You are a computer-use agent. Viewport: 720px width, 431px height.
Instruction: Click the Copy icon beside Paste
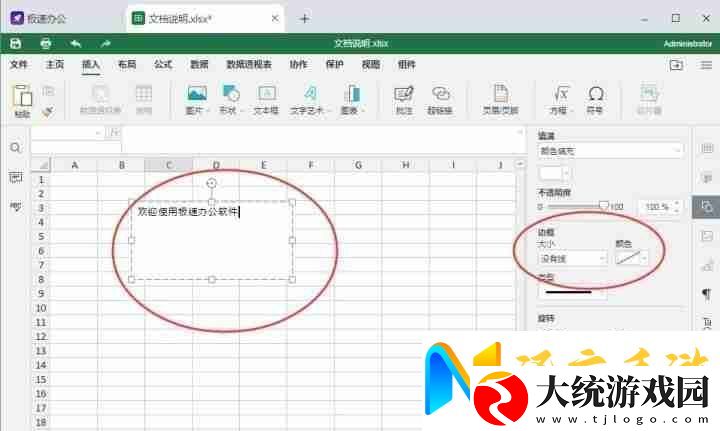click(48, 92)
